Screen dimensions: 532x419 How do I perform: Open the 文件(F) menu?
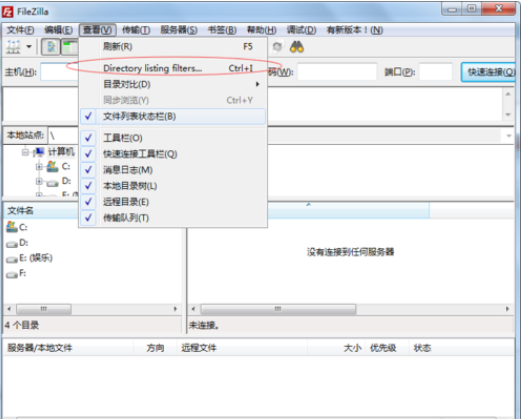(x=20, y=30)
